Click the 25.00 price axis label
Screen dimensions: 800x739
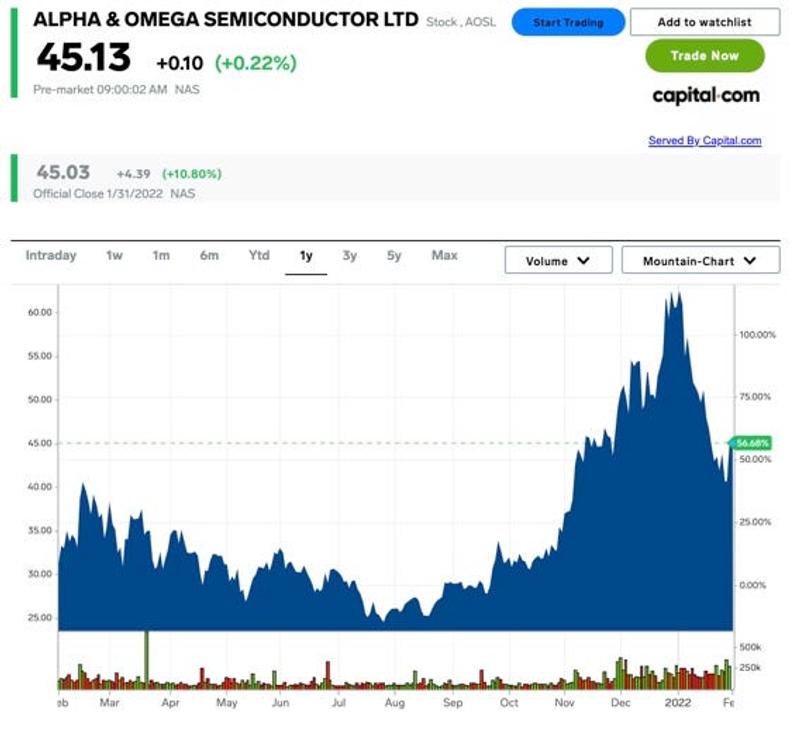tap(40, 618)
